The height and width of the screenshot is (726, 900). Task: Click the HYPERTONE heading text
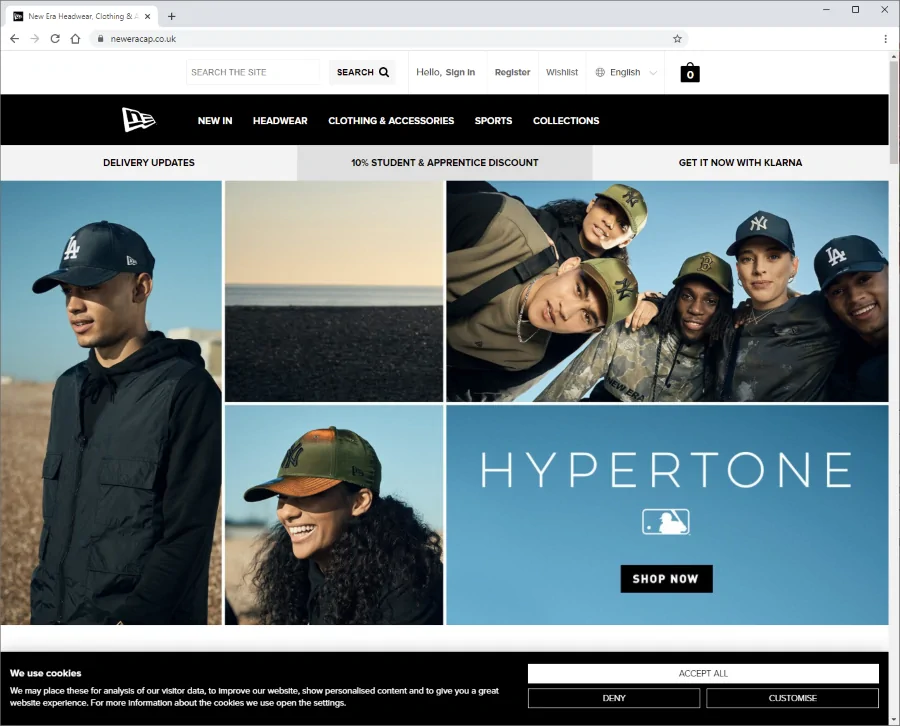click(x=666, y=469)
